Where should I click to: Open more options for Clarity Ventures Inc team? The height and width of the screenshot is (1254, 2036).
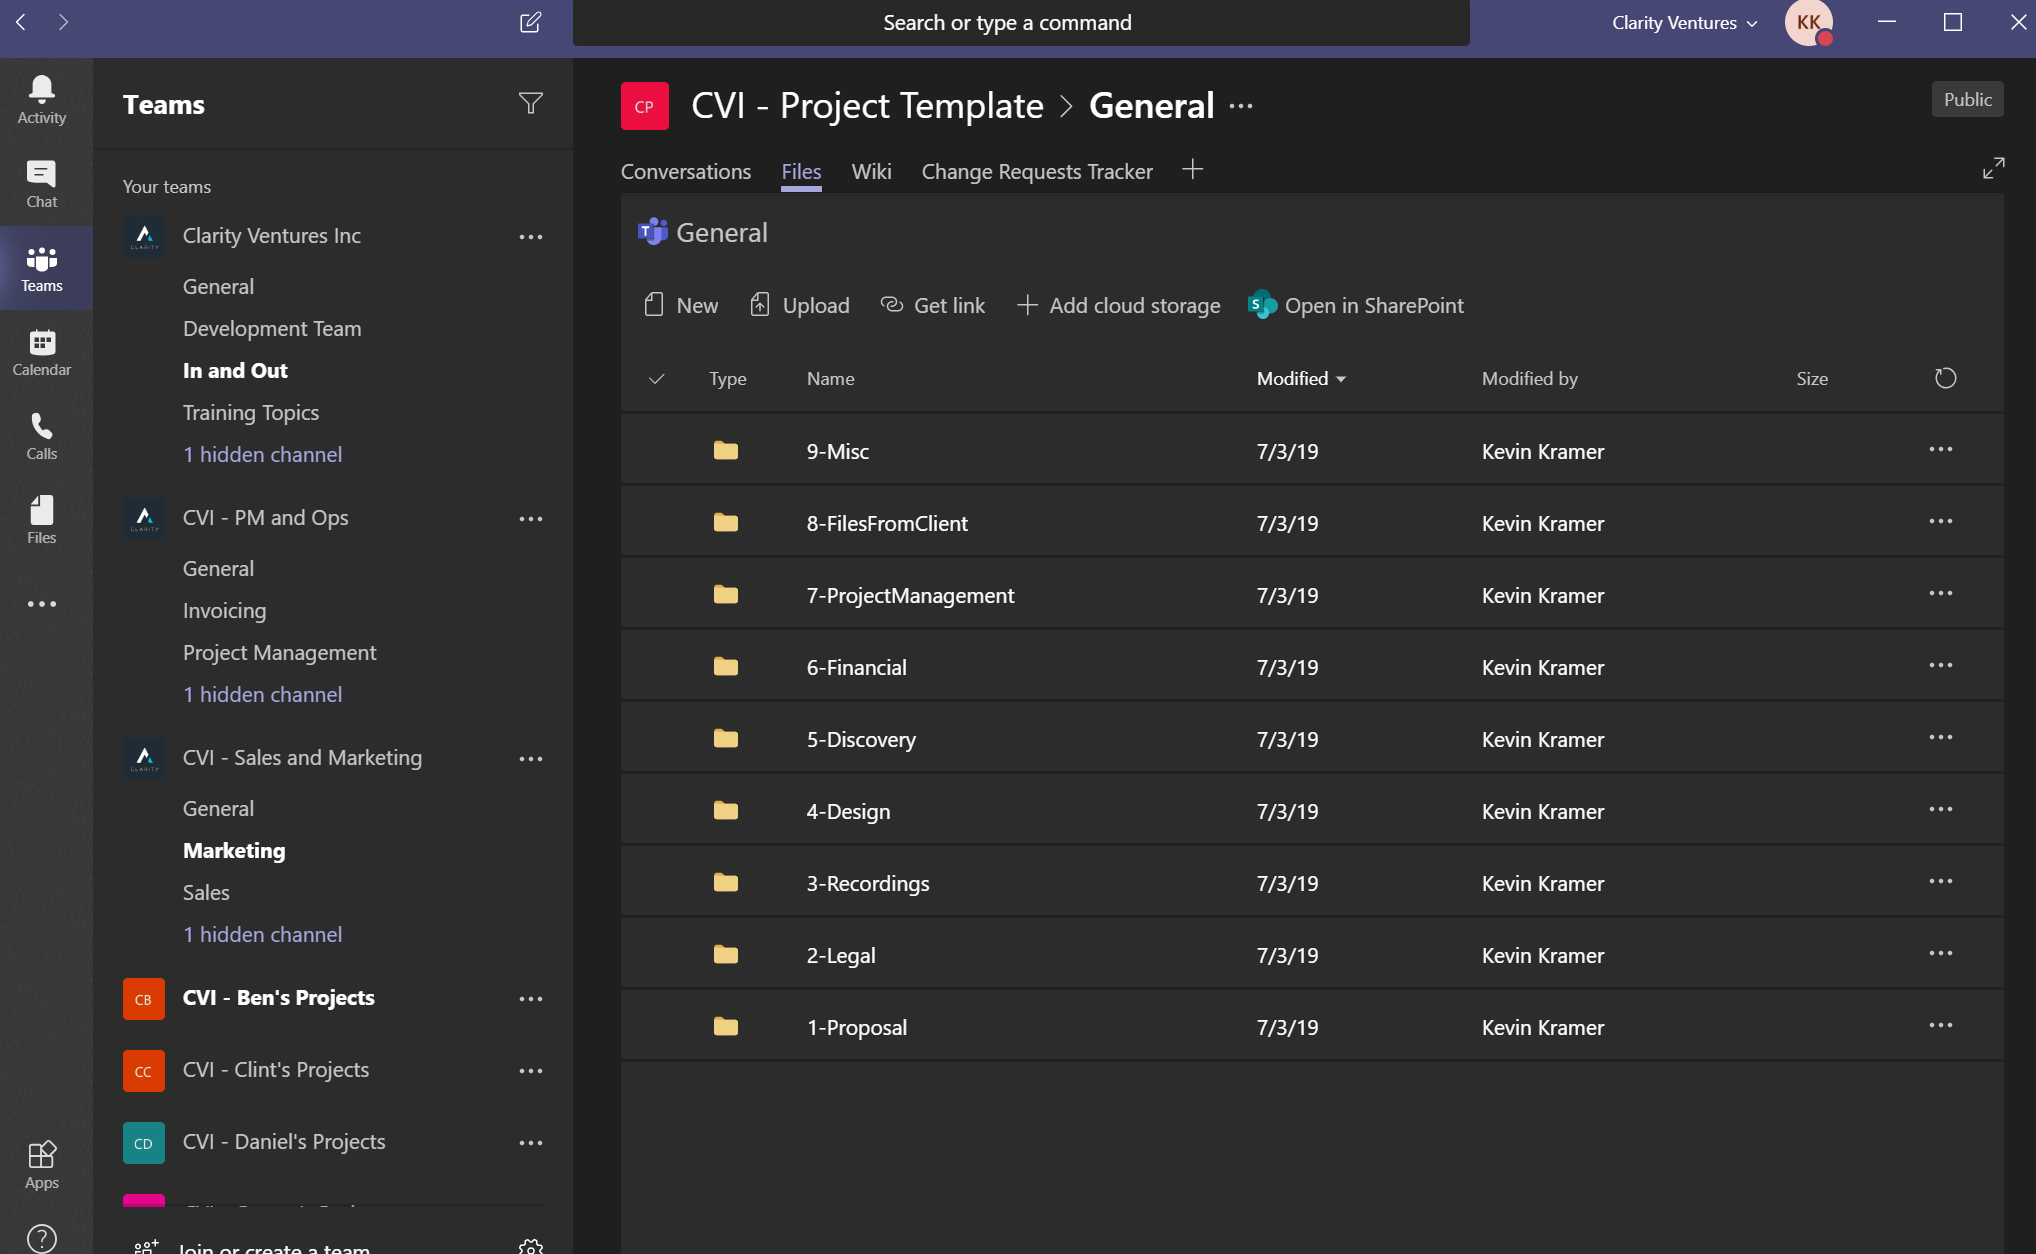[x=531, y=237]
